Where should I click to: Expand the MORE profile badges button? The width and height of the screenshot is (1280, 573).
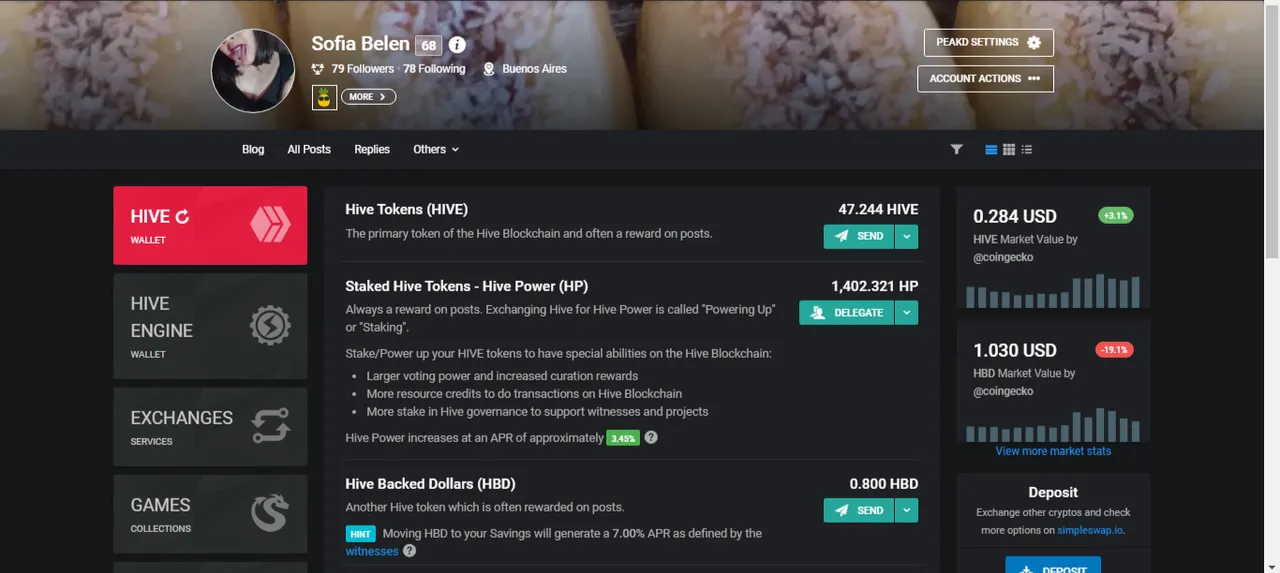coord(369,97)
